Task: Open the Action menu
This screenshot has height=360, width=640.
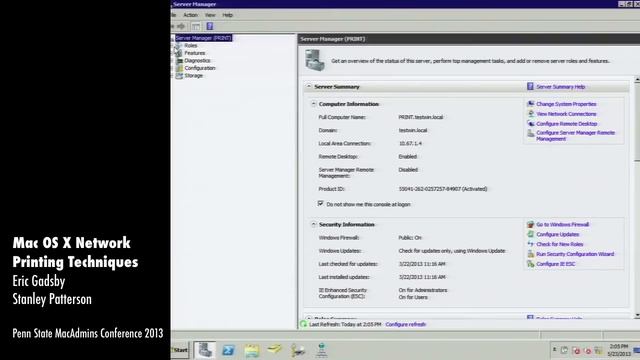Action: tap(190, 15)
